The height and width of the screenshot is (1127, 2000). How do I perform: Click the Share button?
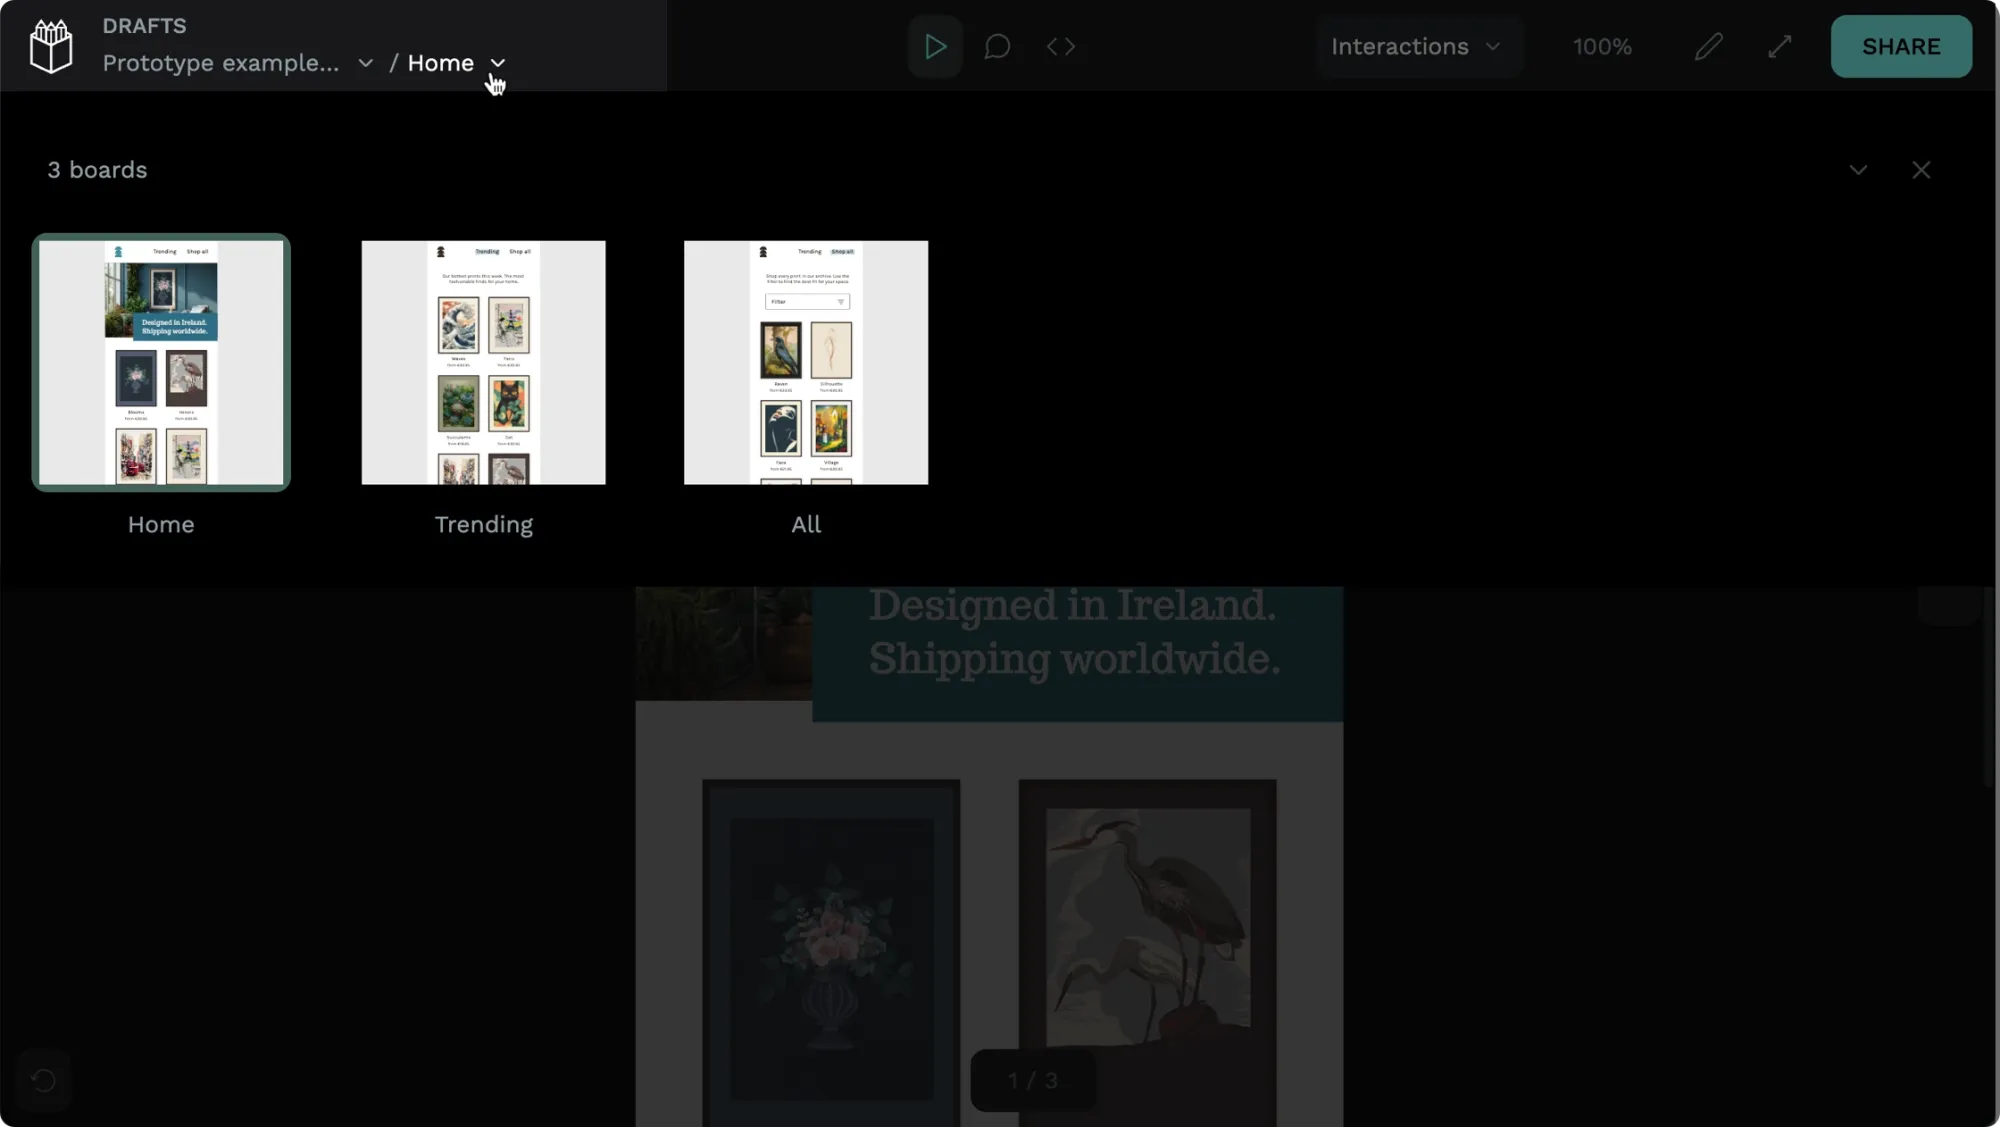[x=1901, y=45]
